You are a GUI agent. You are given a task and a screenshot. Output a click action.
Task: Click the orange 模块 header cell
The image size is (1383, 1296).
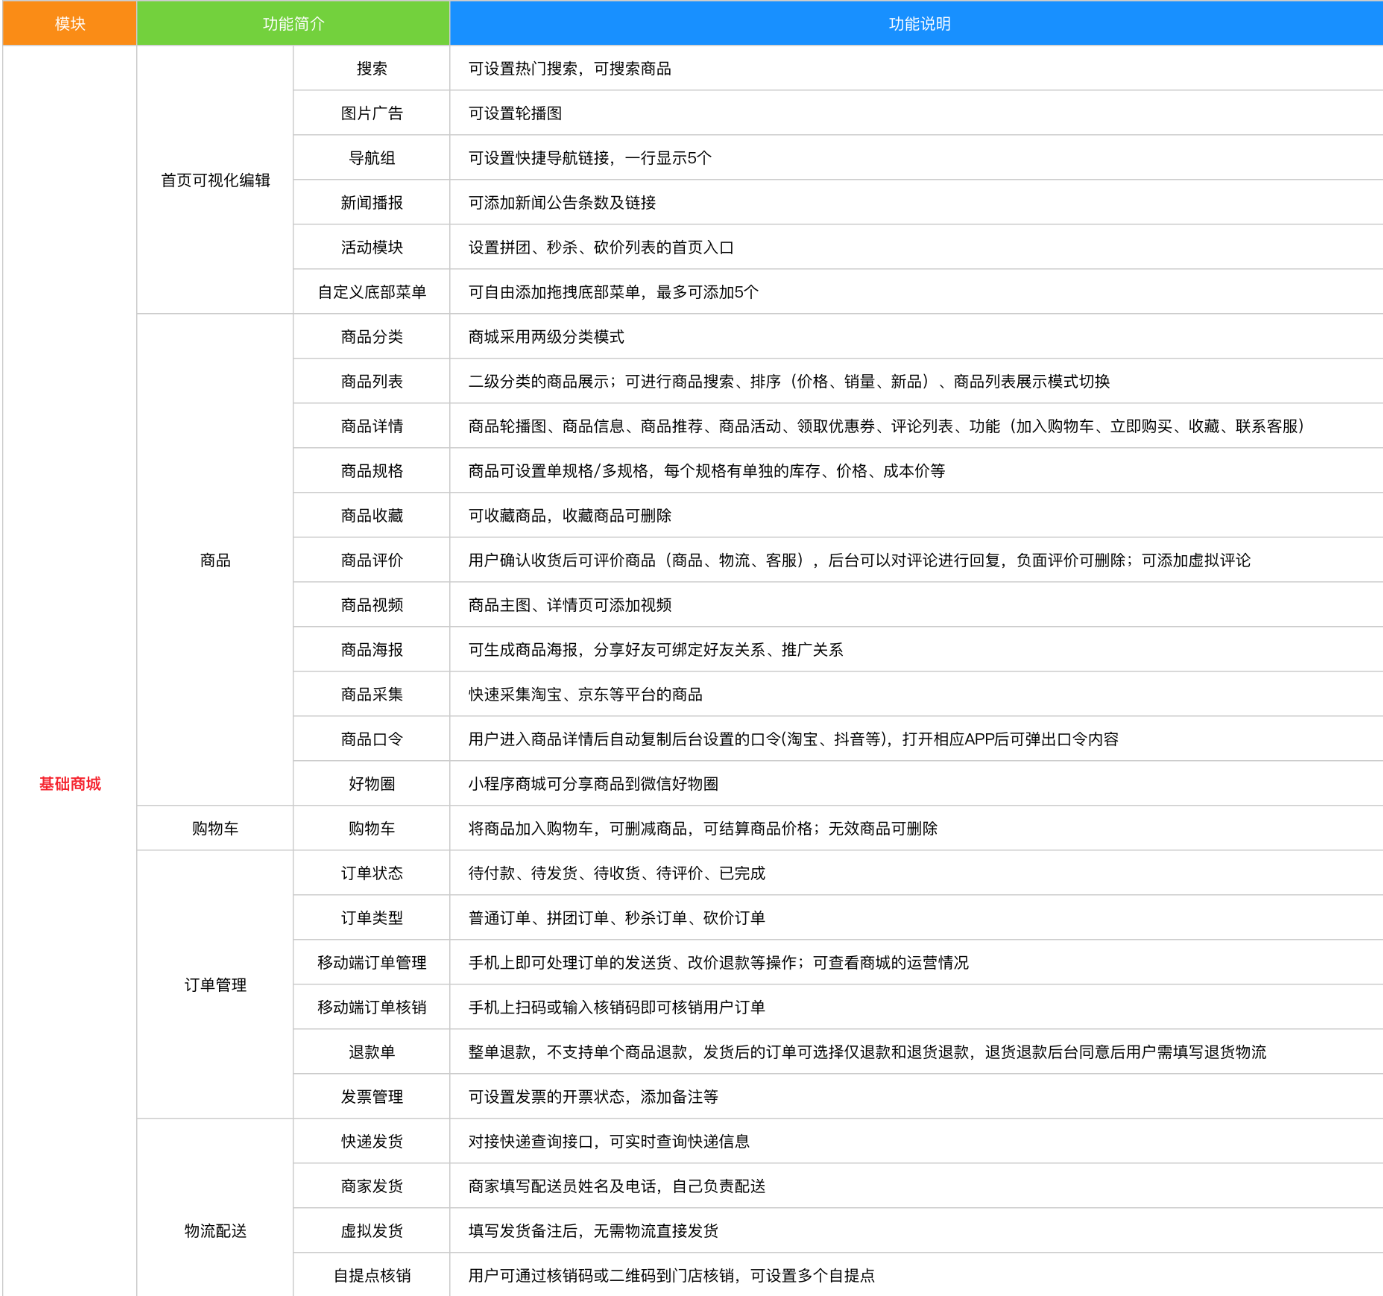70,23
